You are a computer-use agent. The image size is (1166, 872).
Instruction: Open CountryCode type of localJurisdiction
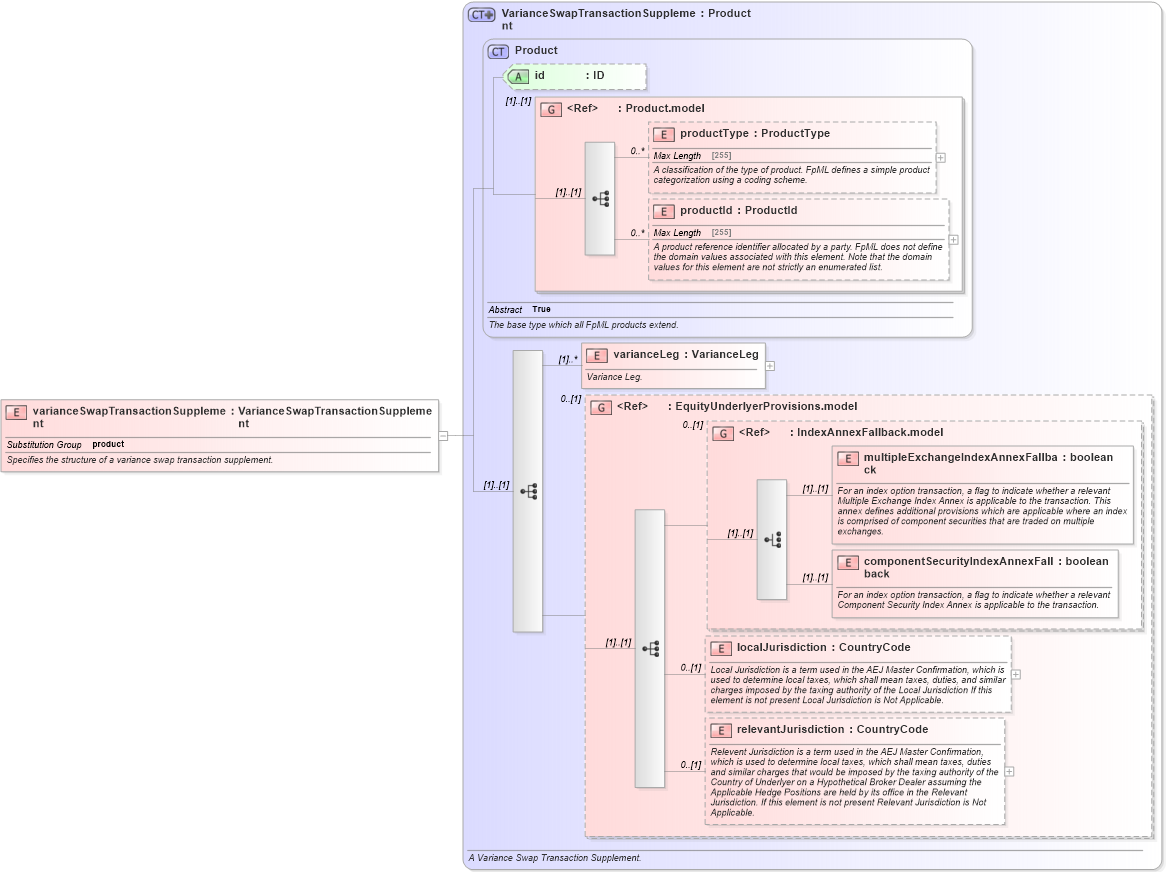pyautogui.click(x=874, y=647)
